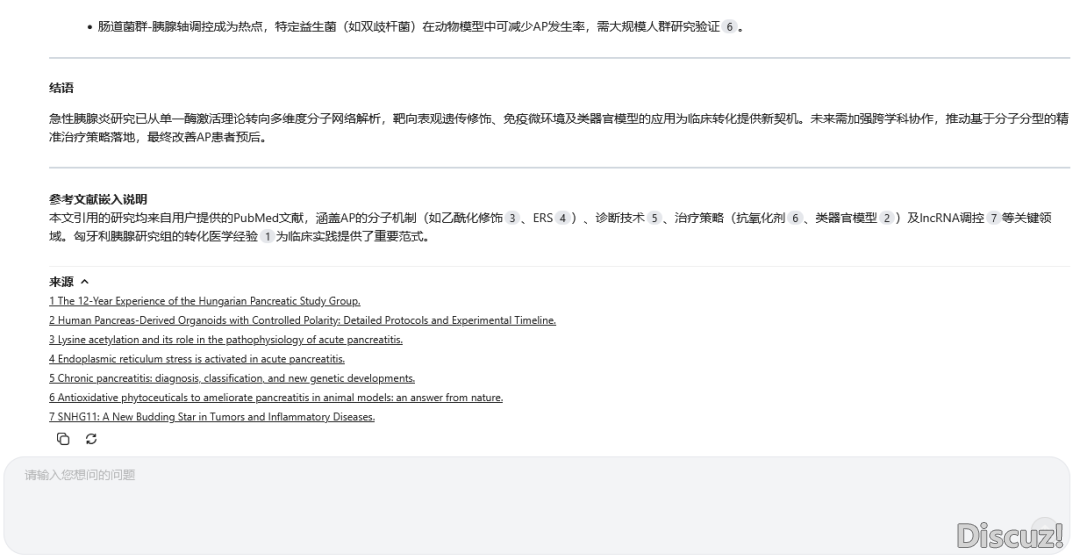Click the 来源 label text

point(61,282)
